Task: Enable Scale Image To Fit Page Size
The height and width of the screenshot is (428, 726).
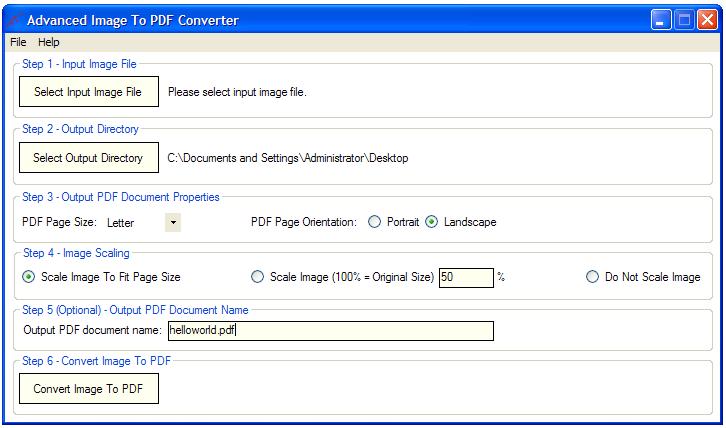Action: point(29,277)
